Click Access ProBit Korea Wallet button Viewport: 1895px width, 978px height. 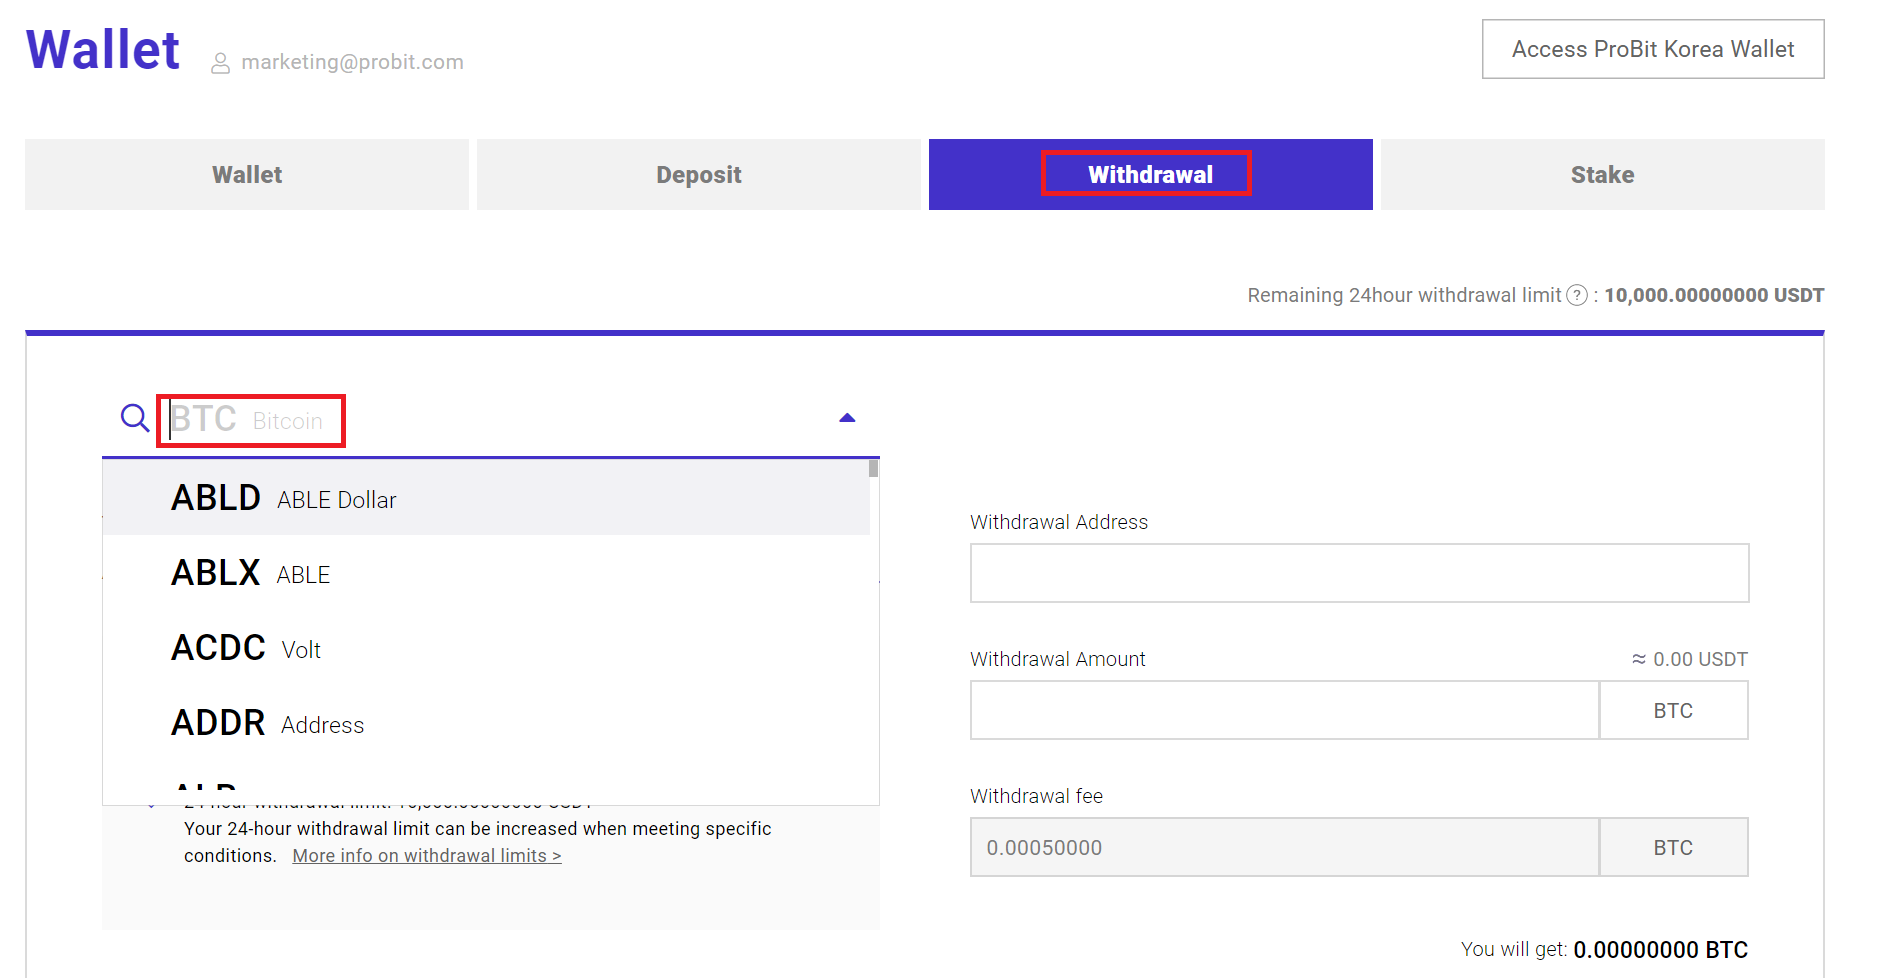pyautogui.click(x=1653, y=49)
